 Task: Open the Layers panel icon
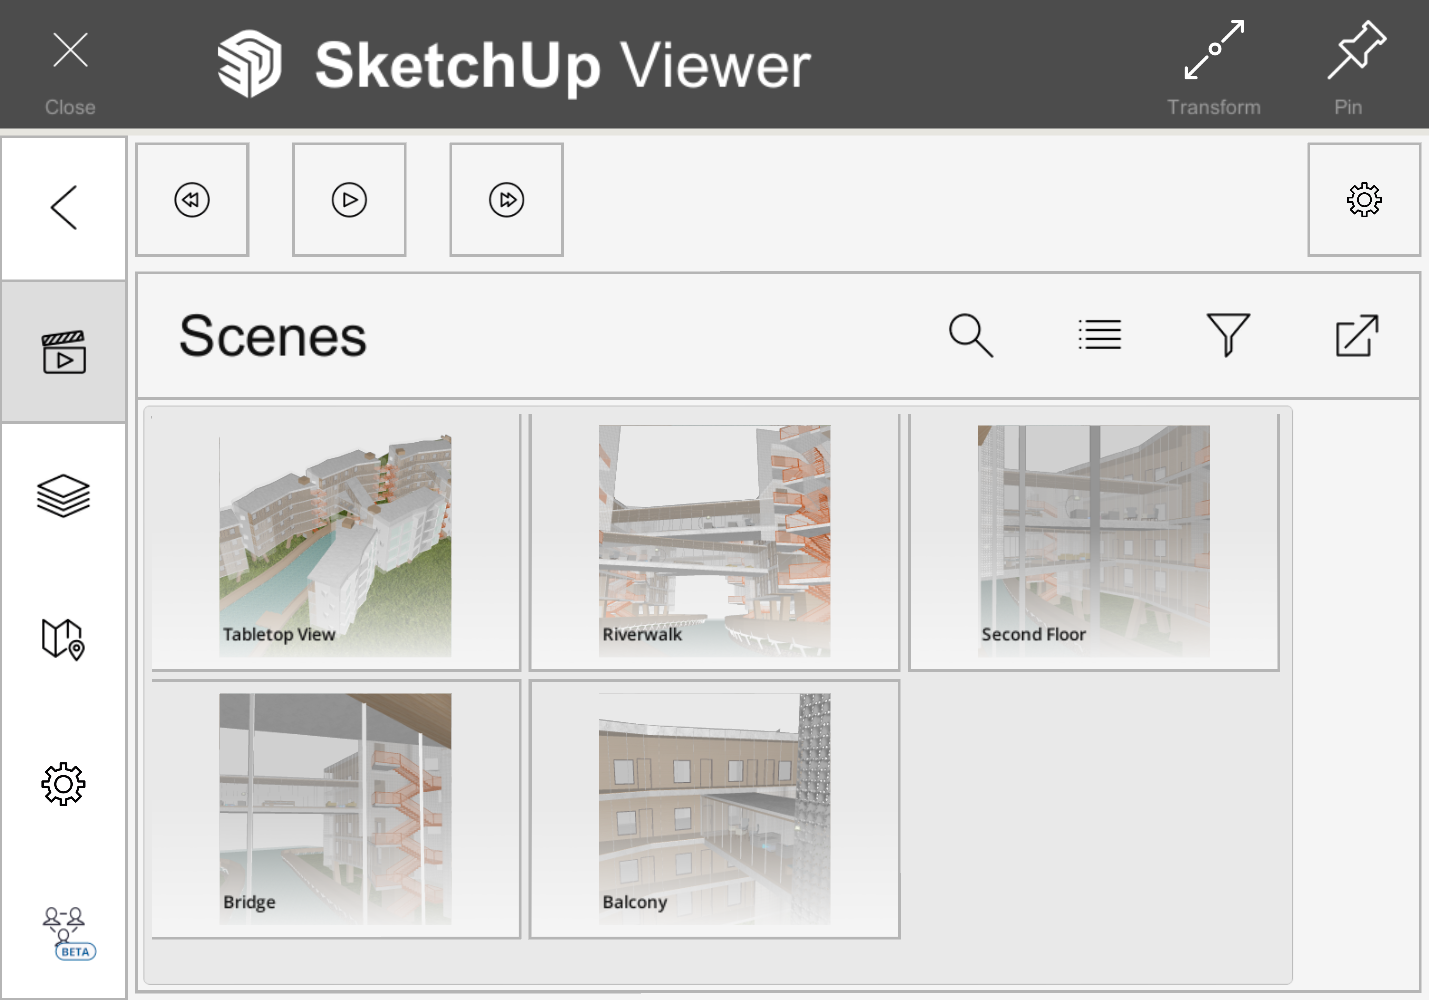pyautogui.click(x=64, y=496)
